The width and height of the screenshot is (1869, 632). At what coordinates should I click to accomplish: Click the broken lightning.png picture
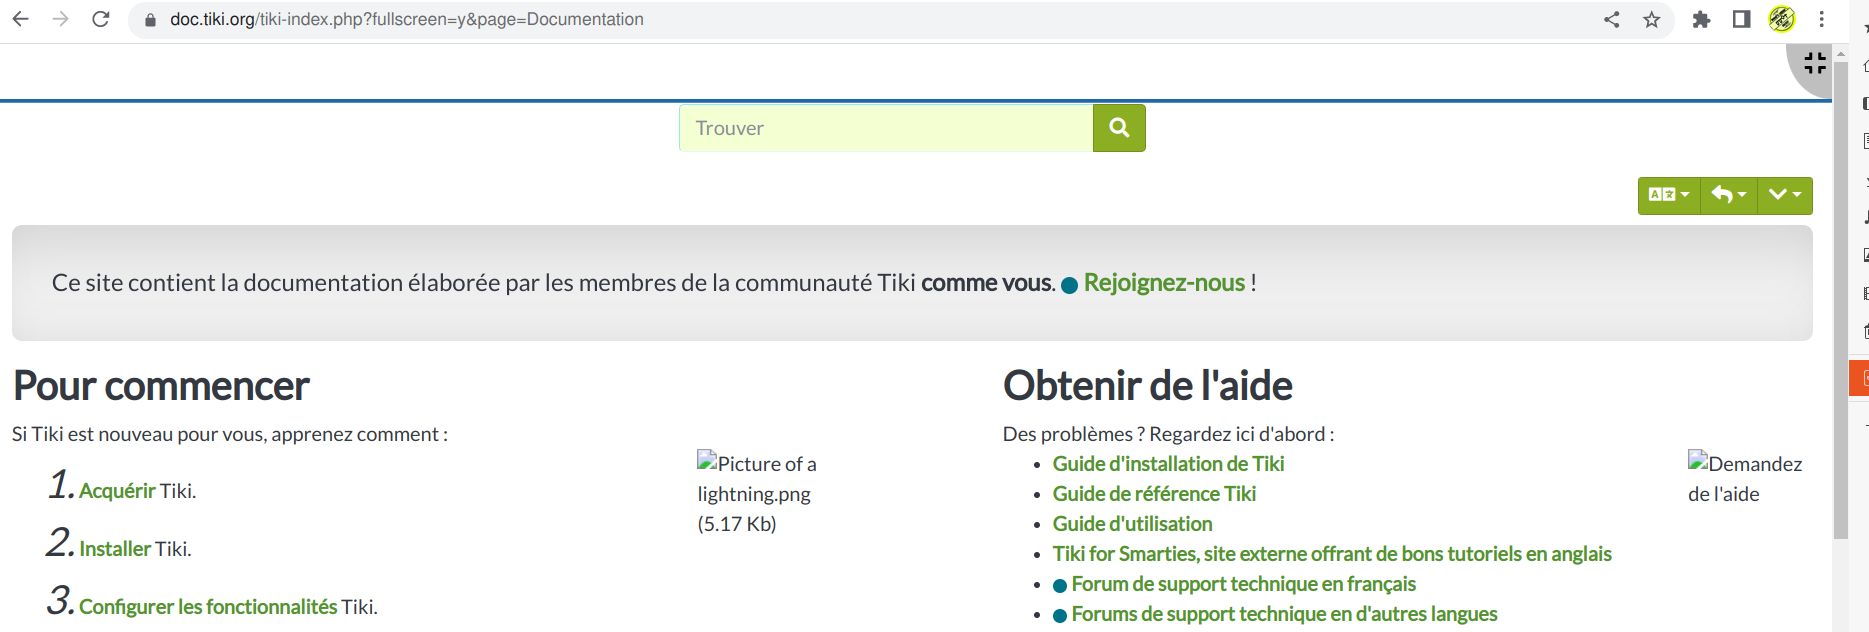[757, 493]
